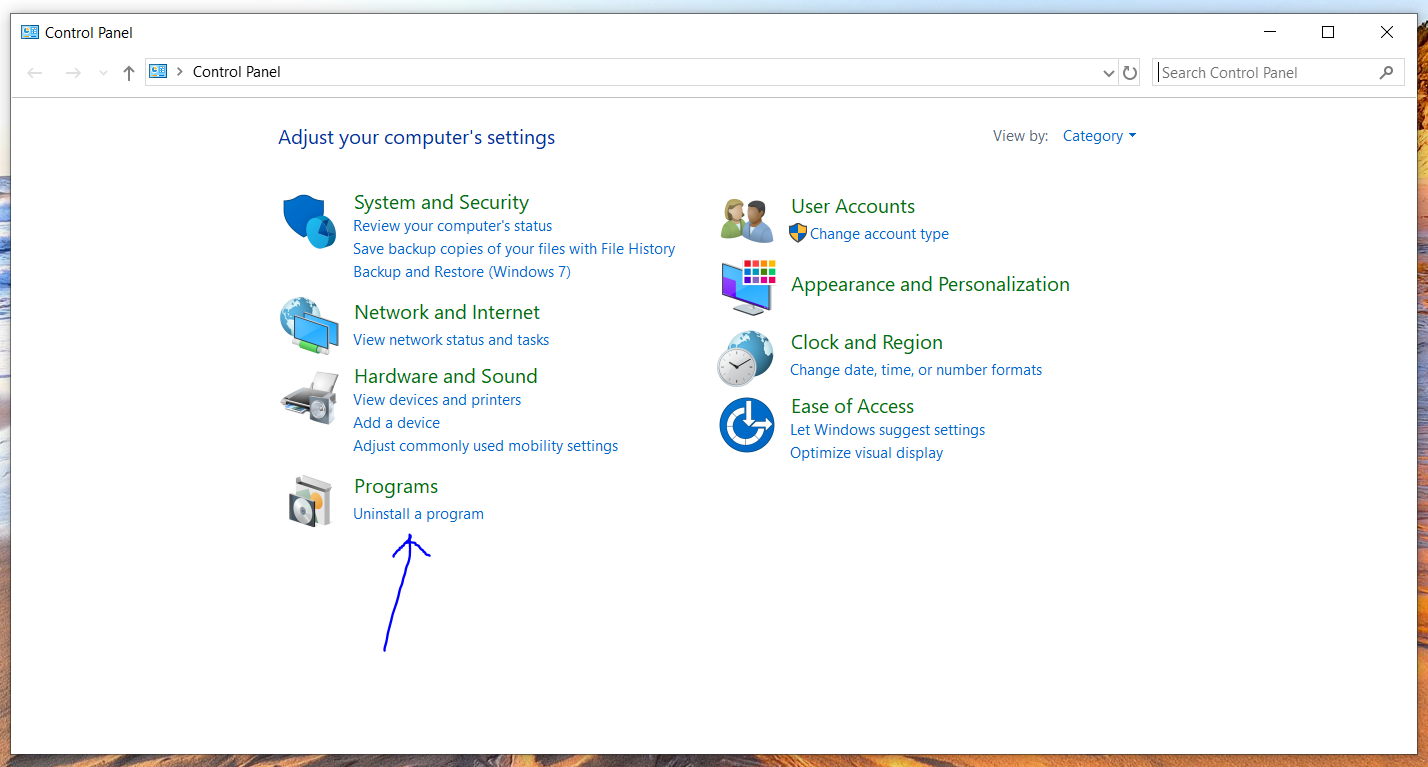Screen dimensions: 1428x767
Task: Open Hardware and Sound heading
Action: point(446,376)
